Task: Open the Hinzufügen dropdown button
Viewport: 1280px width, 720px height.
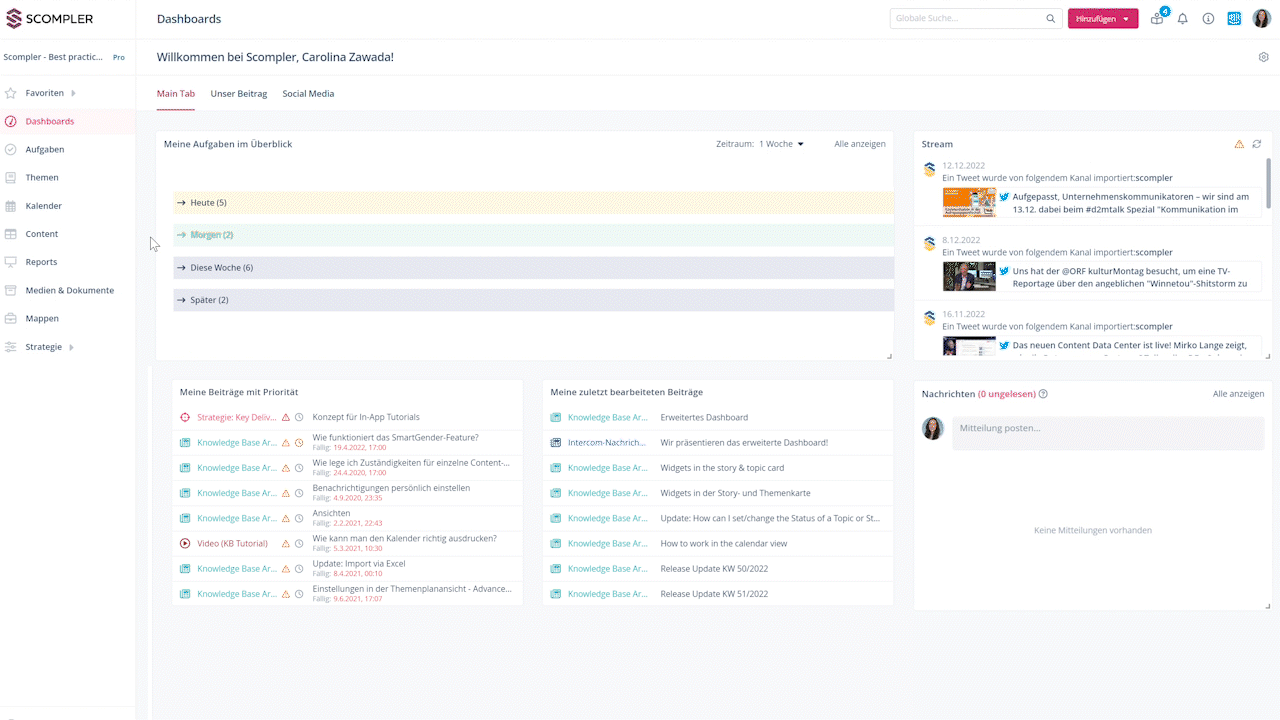Action: (x=1102, y=19)
